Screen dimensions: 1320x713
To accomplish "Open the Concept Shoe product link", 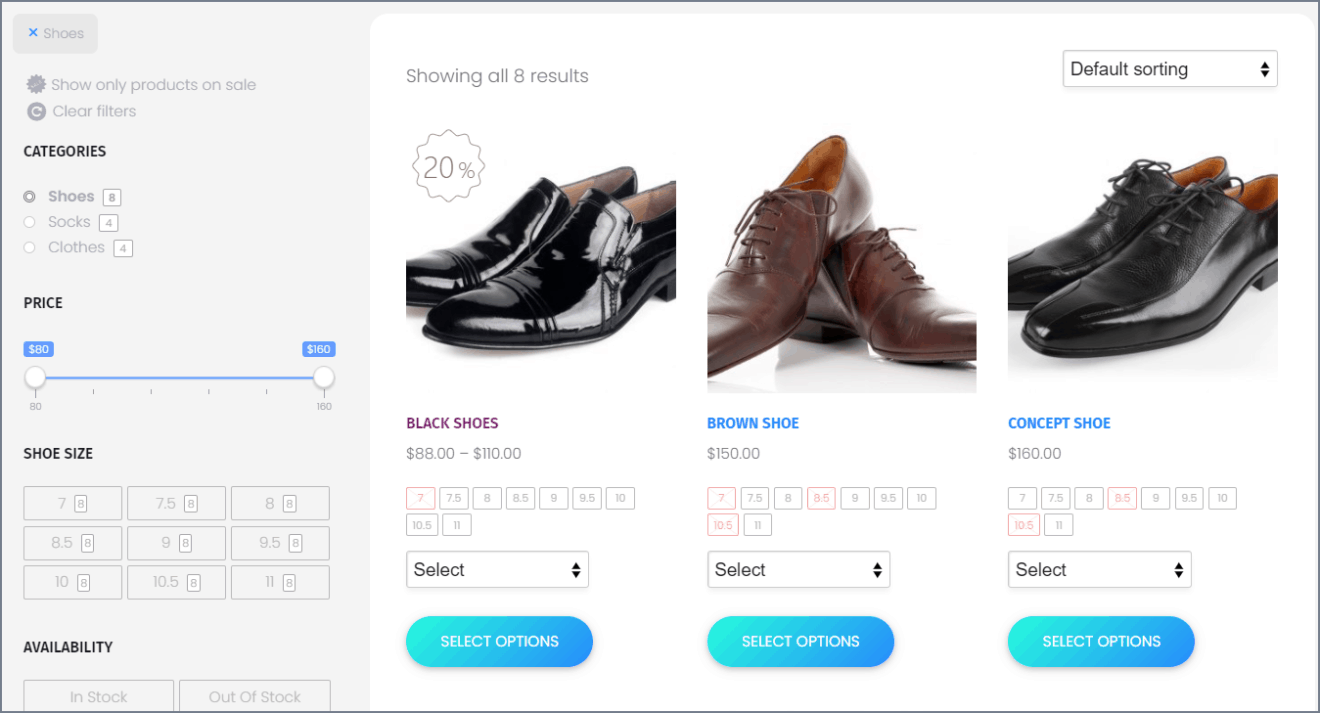I will point(1059,422).
